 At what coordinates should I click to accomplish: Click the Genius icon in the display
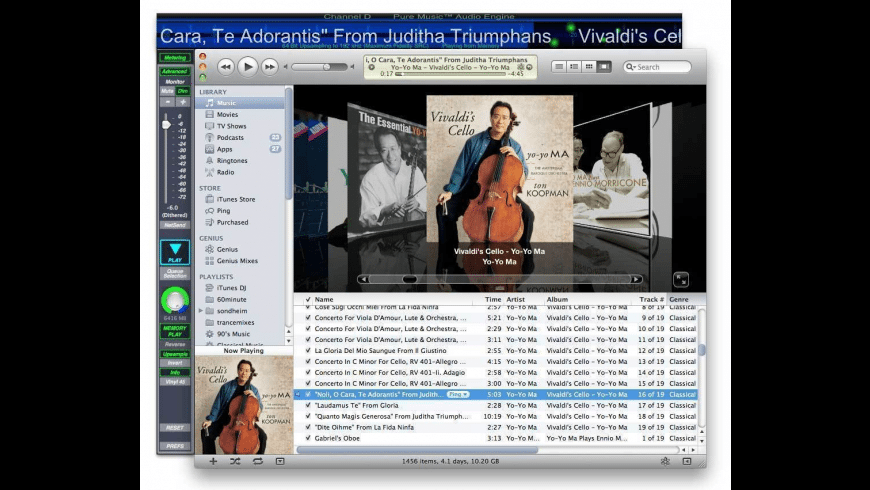[x=520, y=67]
